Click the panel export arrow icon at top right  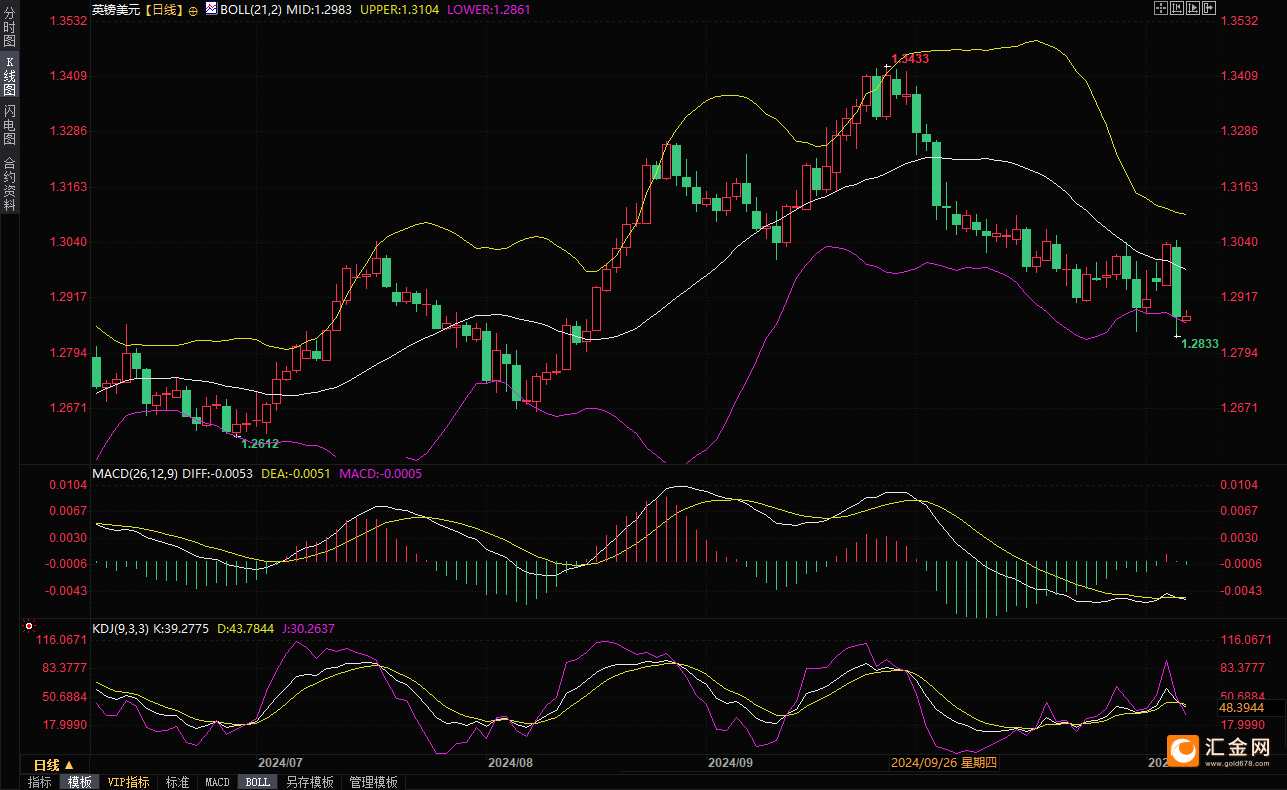click(1209, 8)
